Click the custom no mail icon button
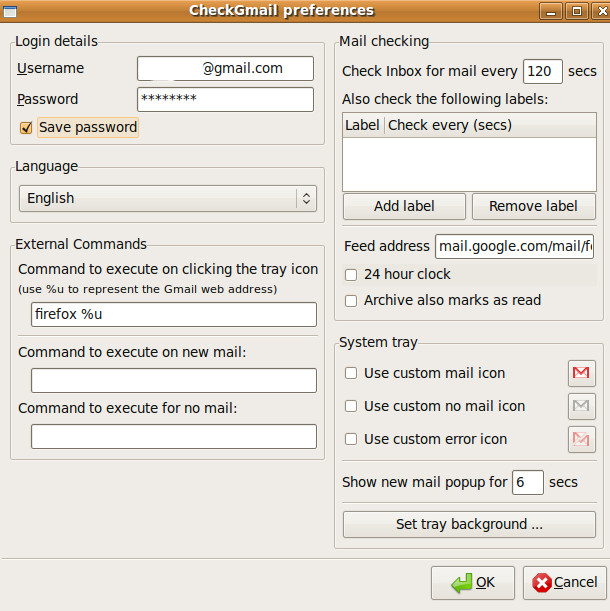The width and height of the screenshot is (610, 611). tap(582, 406)
